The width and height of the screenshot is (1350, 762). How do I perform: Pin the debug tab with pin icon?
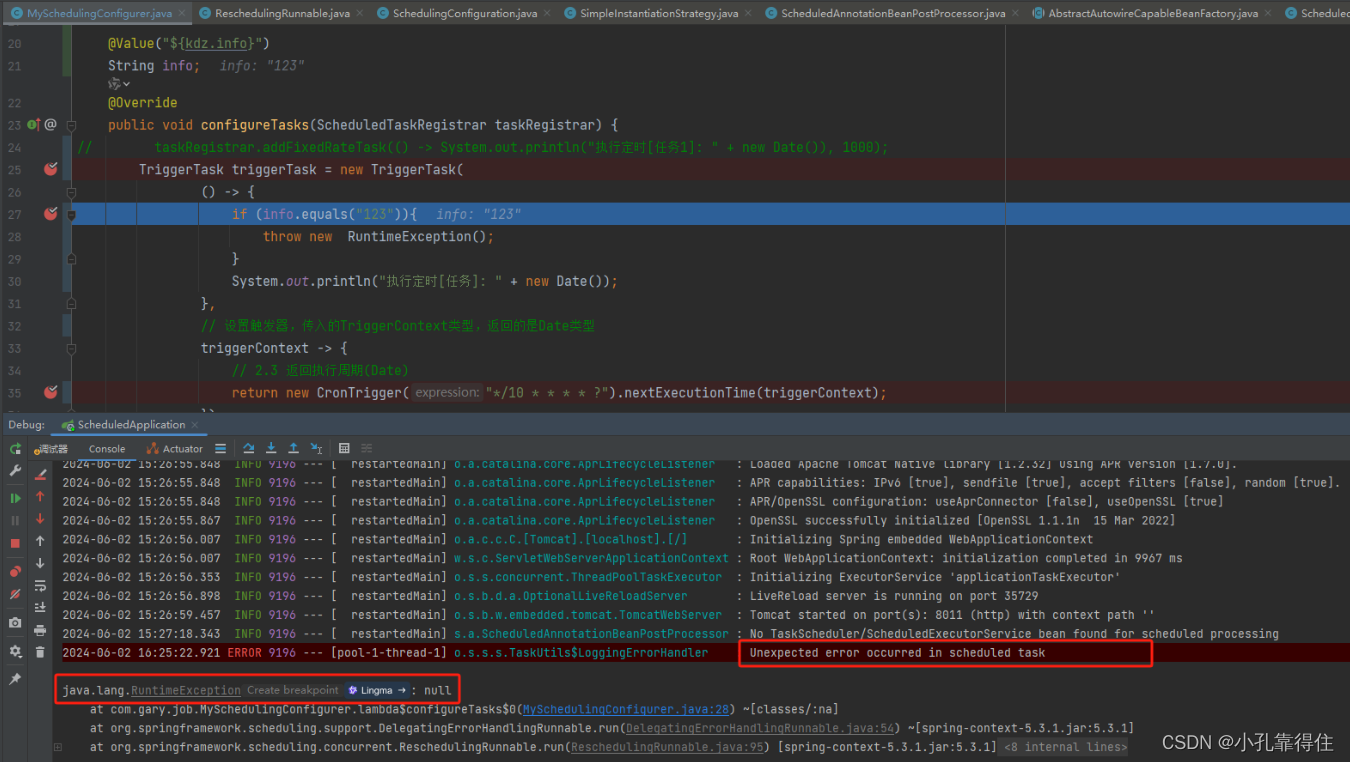15,679
